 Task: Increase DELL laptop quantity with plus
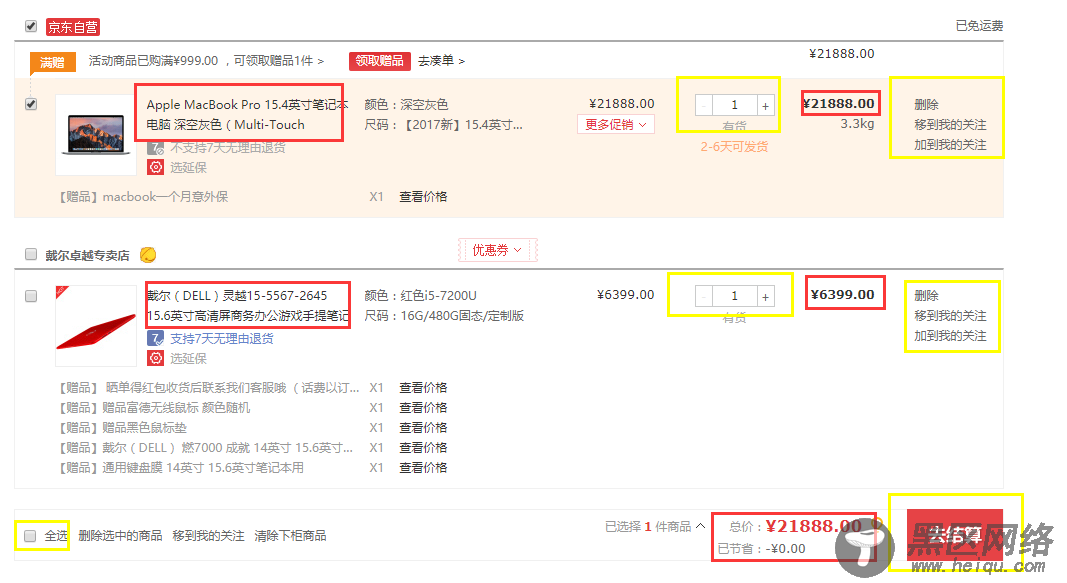(x=766, y=297)
